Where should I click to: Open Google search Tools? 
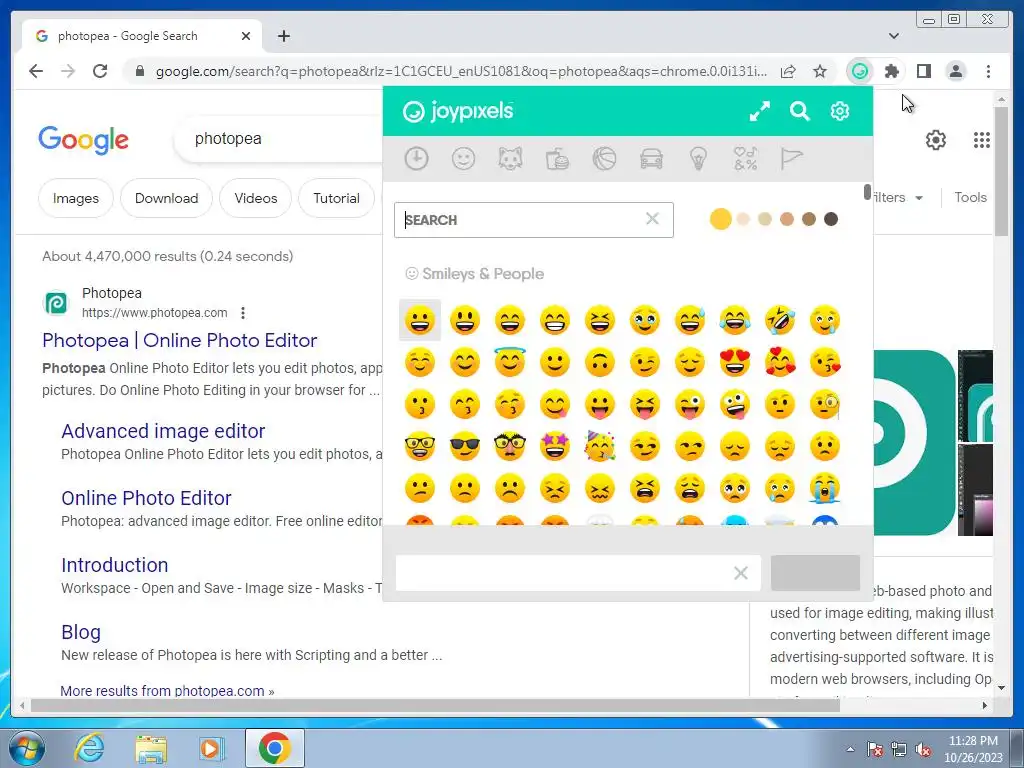click(970, 197)
